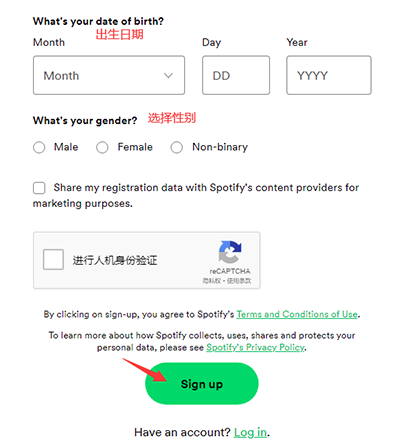Click the share registration data label text

tap(196, 195)
